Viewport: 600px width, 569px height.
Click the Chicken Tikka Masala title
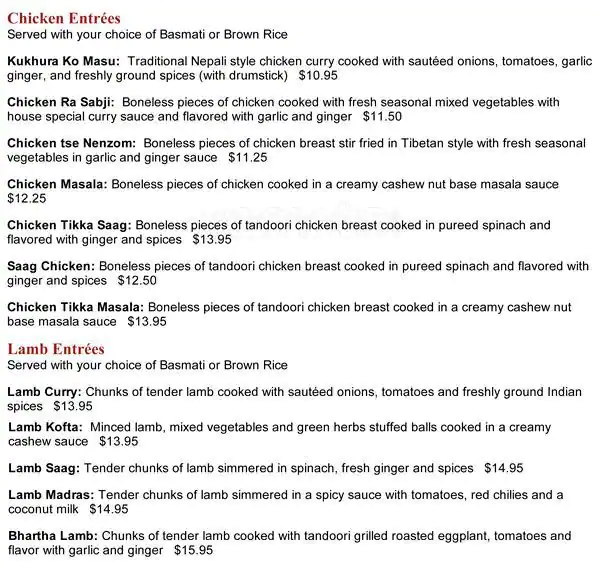pyautogui.click(x=75, y=307)
